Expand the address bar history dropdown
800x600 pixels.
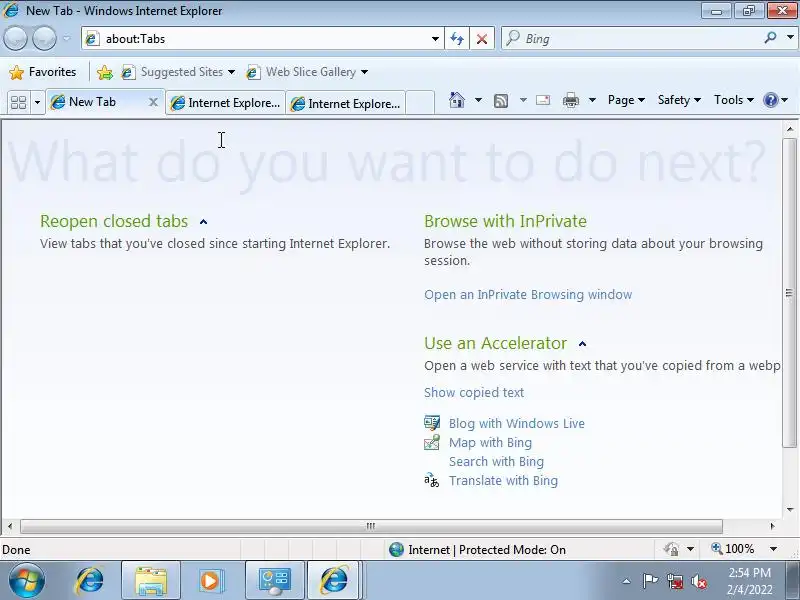435,39
